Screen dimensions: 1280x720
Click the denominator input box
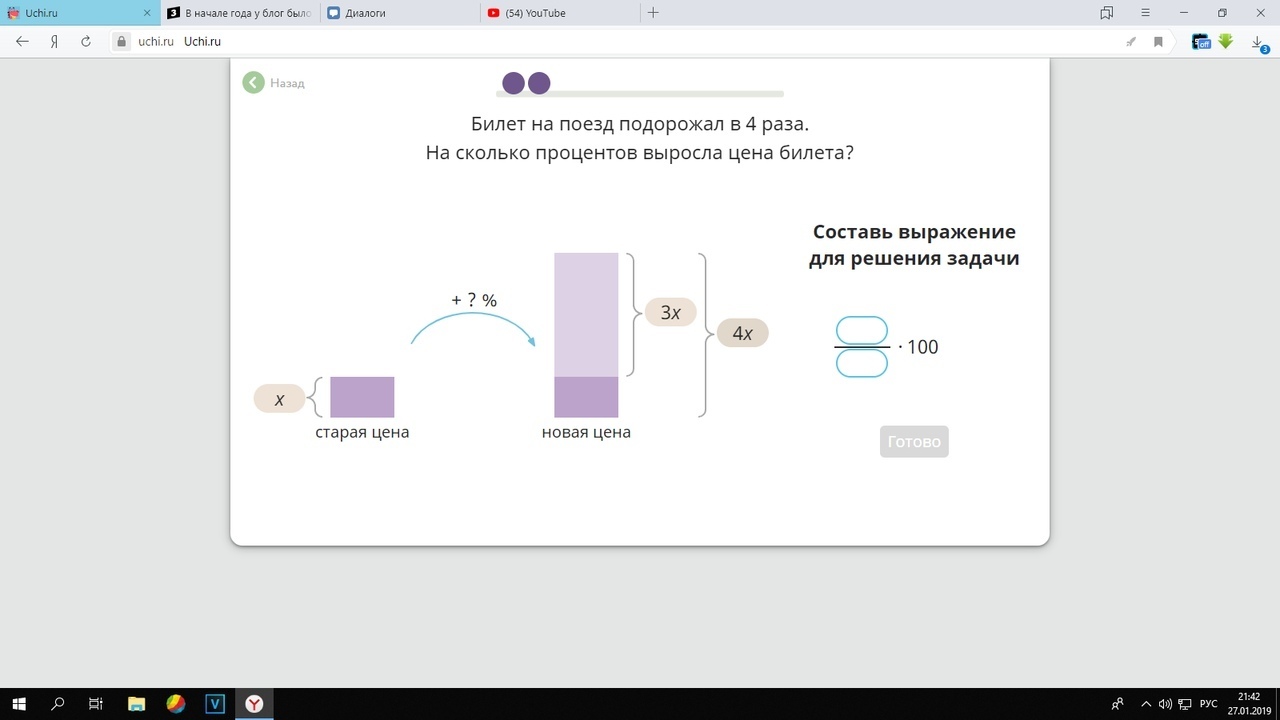click(862, 363)
